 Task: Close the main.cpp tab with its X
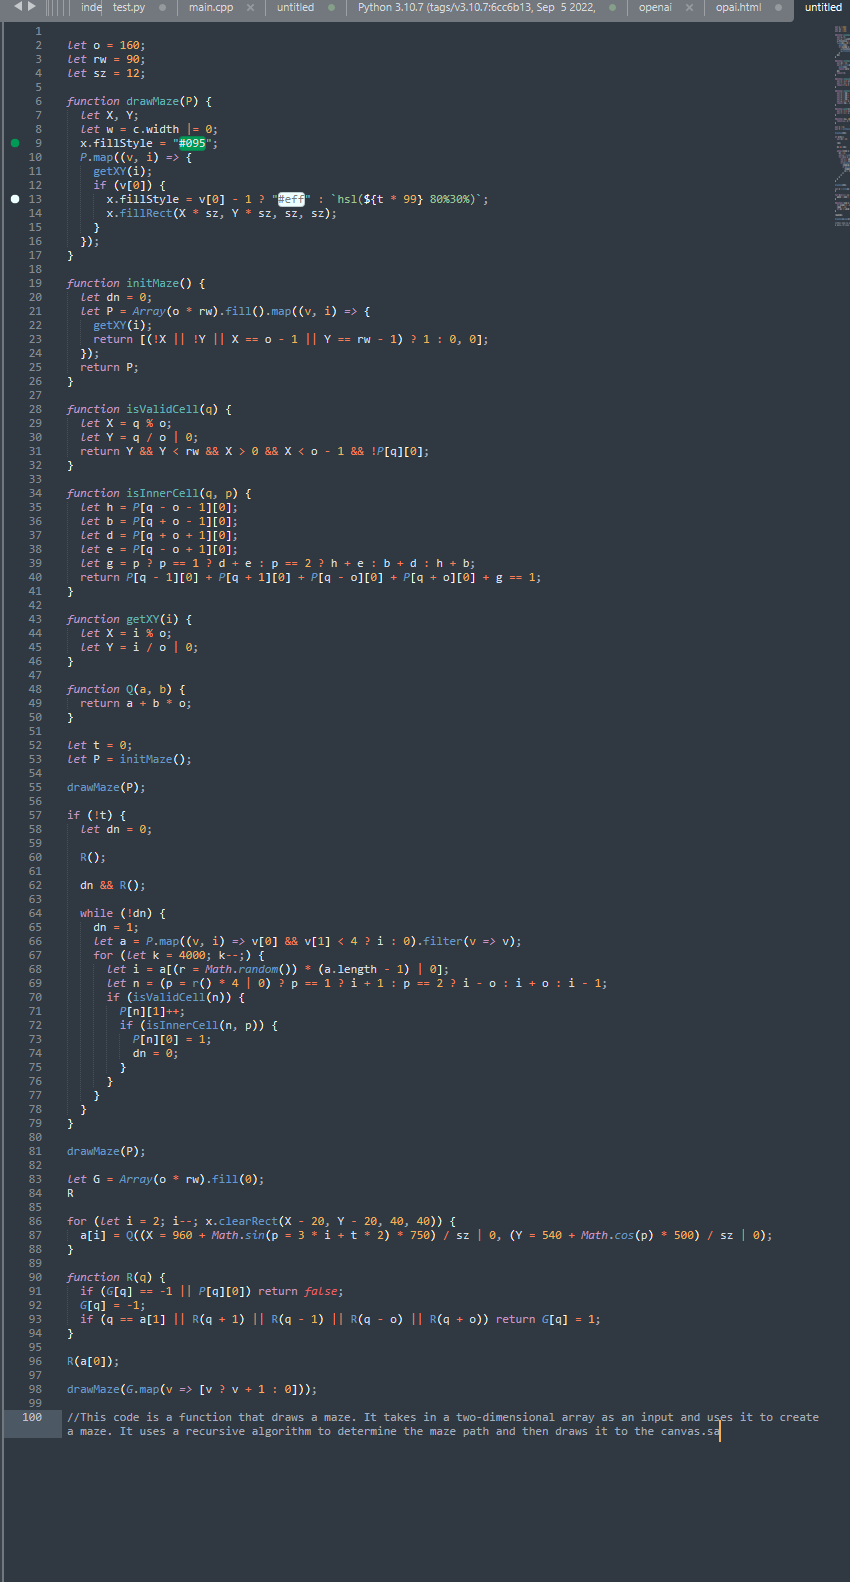coord(250,7)
